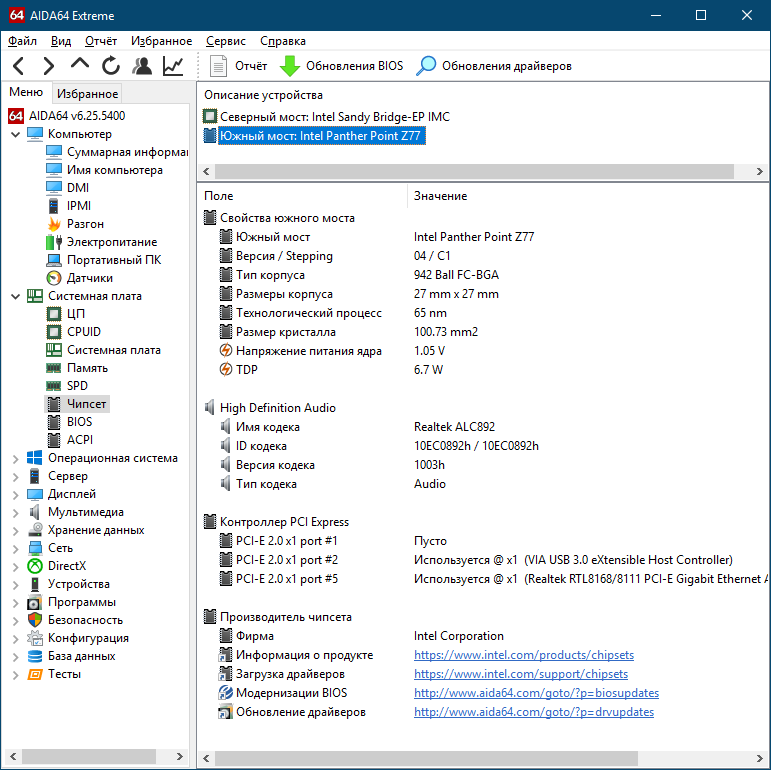Open the intel.com/products/chipsets link

(524, 655)
